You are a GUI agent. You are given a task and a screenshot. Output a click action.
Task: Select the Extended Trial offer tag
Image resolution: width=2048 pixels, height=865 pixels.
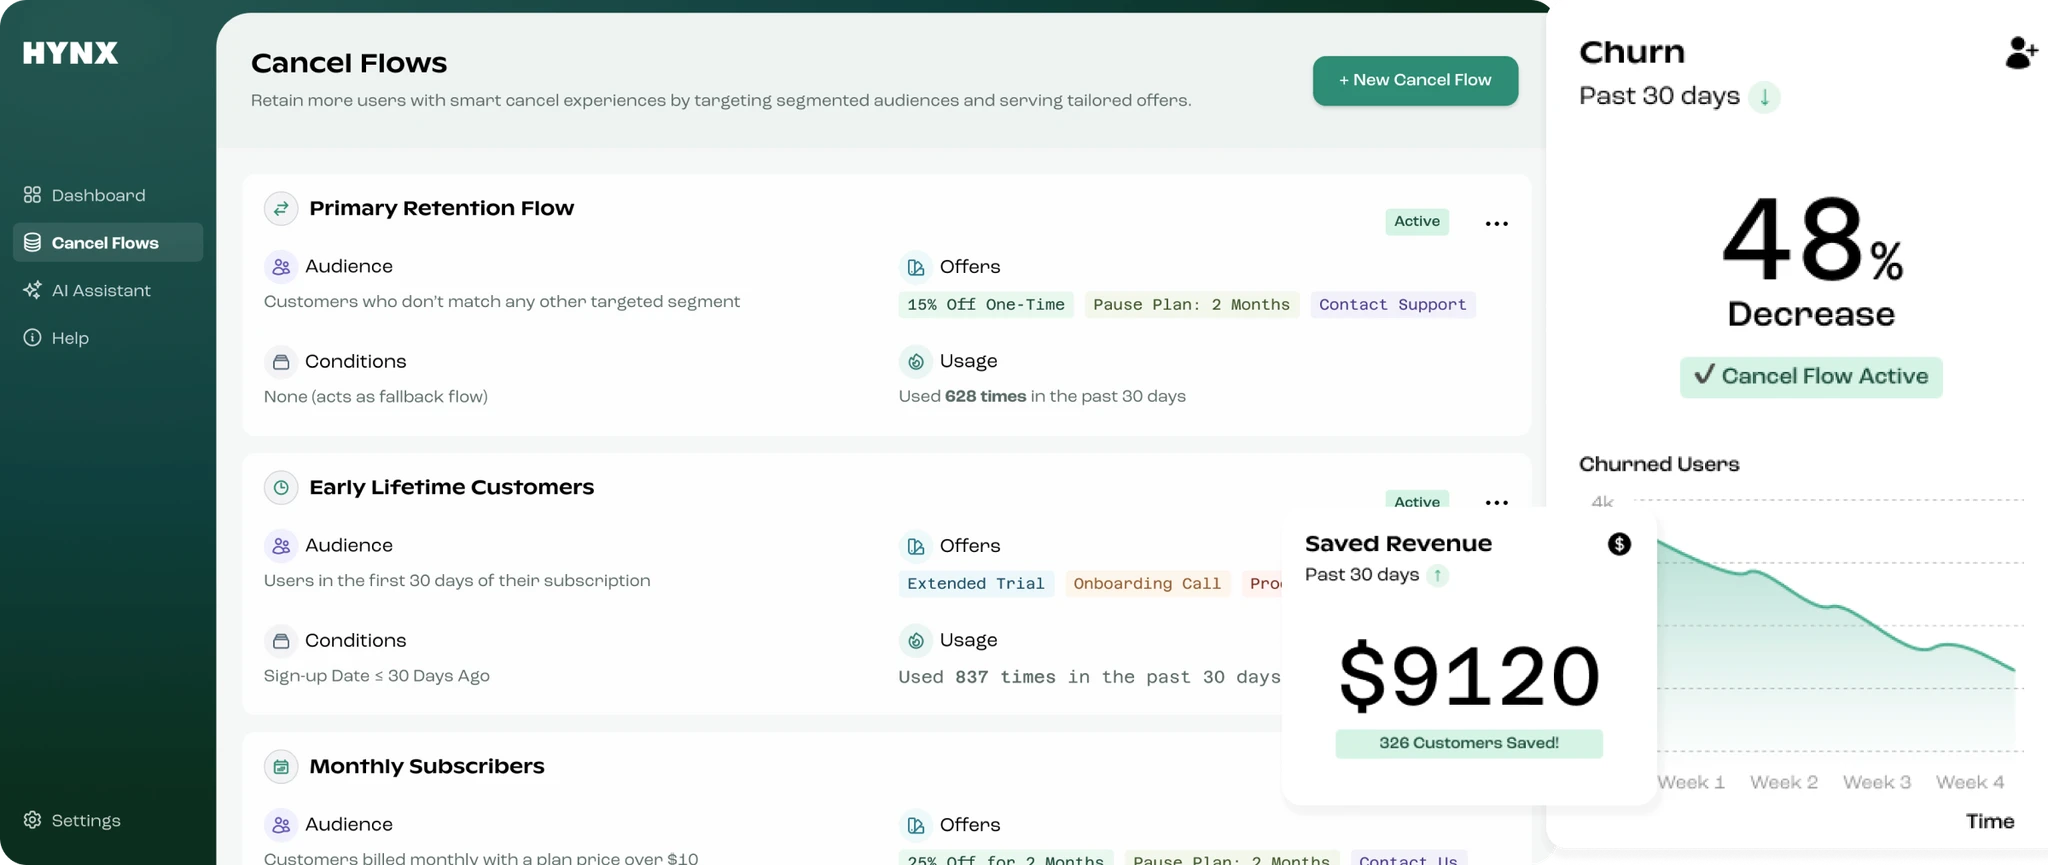(x=975, y=584)
